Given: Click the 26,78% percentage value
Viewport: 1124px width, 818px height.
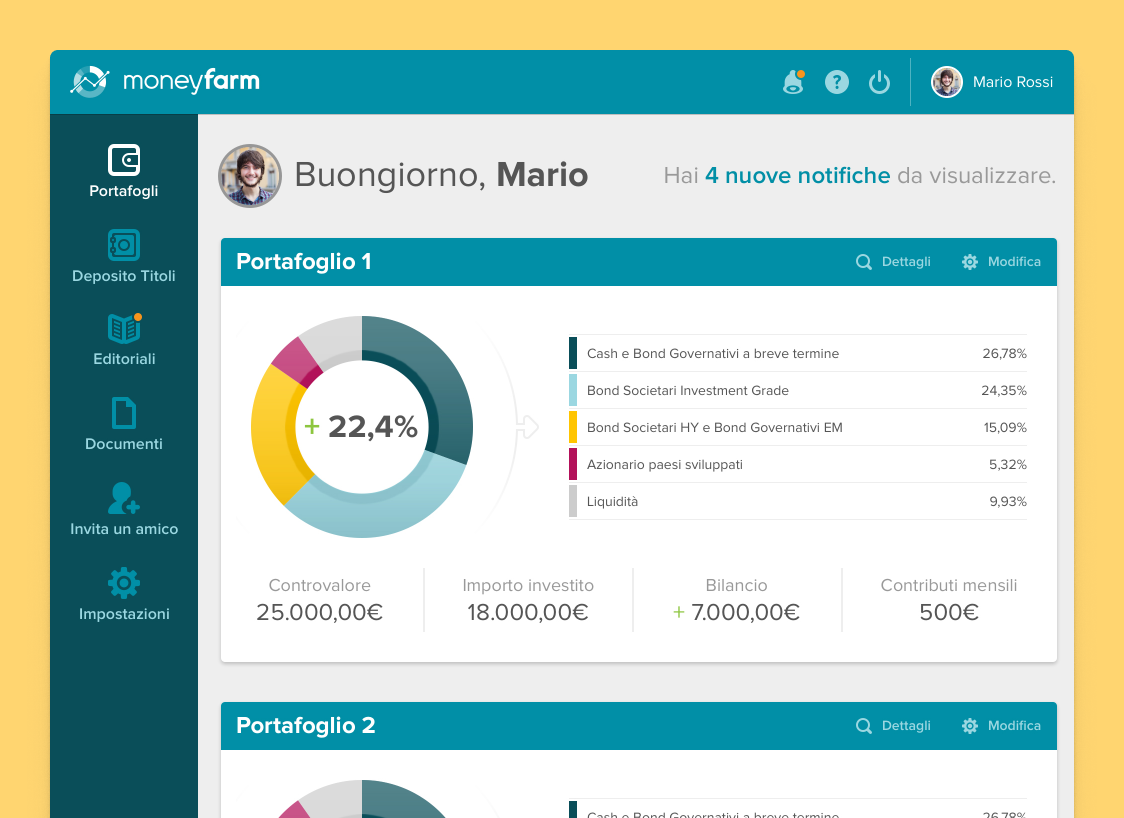Looking at the screenshot, I should tap(1004, 353).
